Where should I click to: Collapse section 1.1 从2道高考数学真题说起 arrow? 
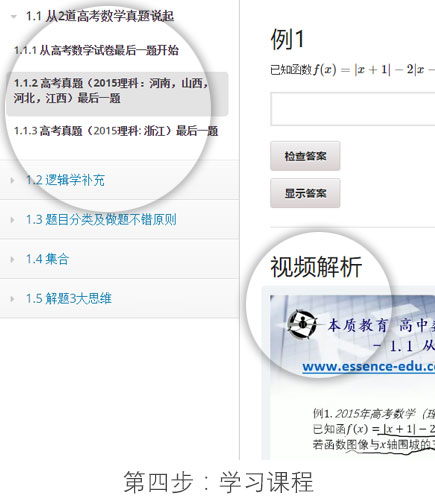point(13,16)
